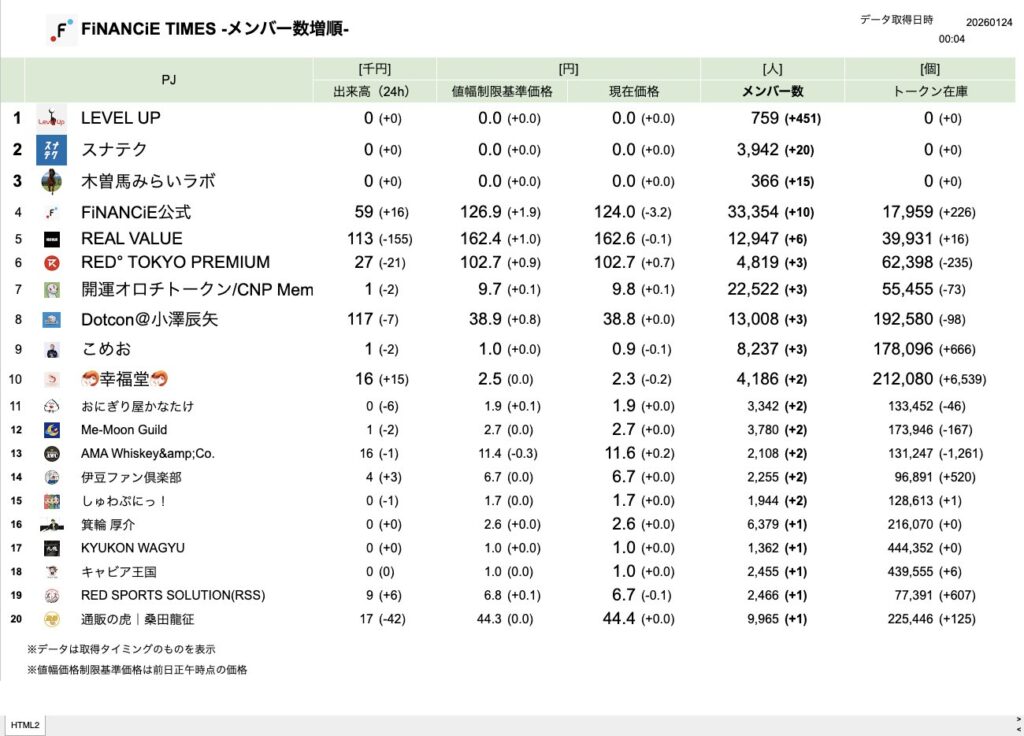The height and width of the screenshot is (736, 1024).
Task: Switch to the HTML2 tab
Action: tap(26, 724)
